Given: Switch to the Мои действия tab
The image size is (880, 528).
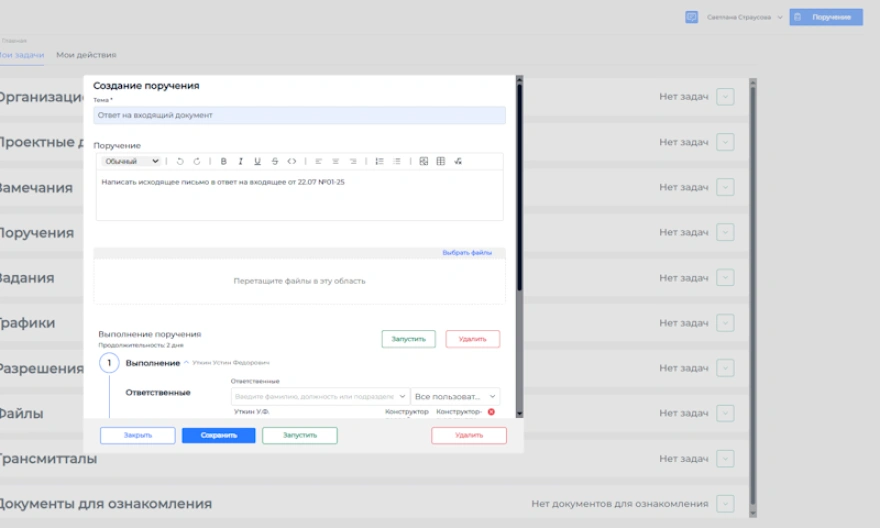Looking at the screenshot, I should pyautogui.click(x=86, y=55).
